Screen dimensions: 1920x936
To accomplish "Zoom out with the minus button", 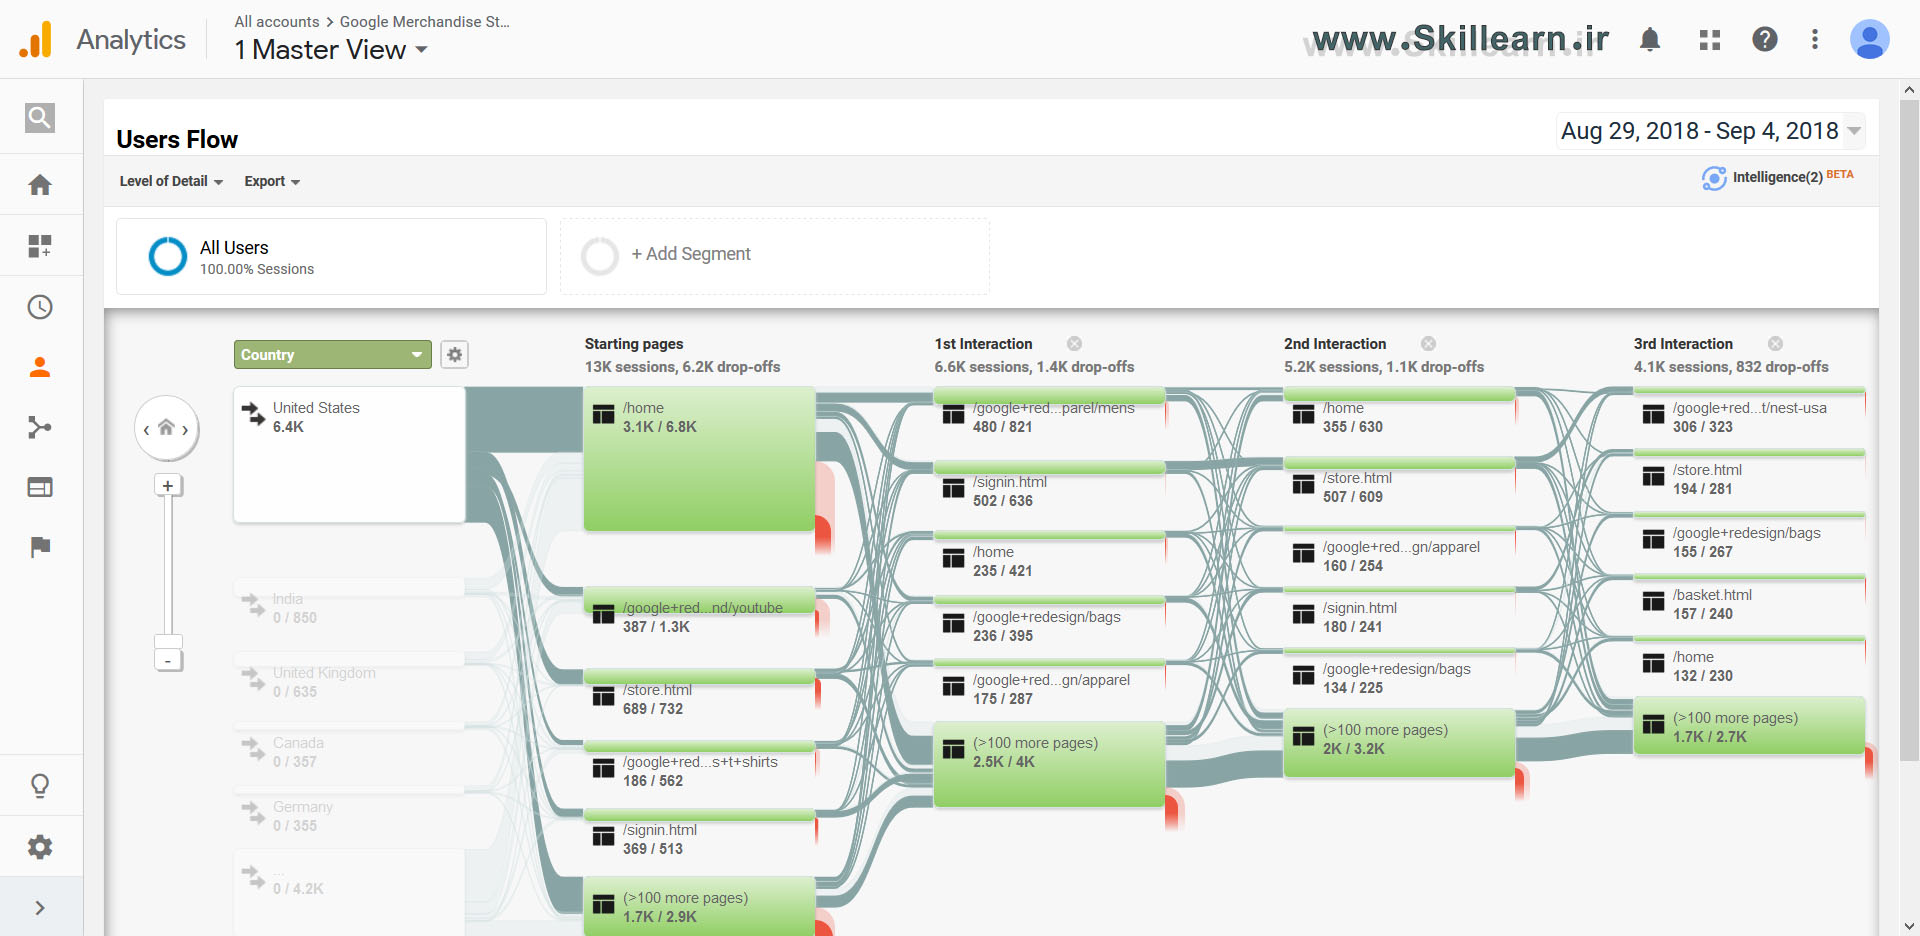I will pyautogui.click(x=168, y=661).
